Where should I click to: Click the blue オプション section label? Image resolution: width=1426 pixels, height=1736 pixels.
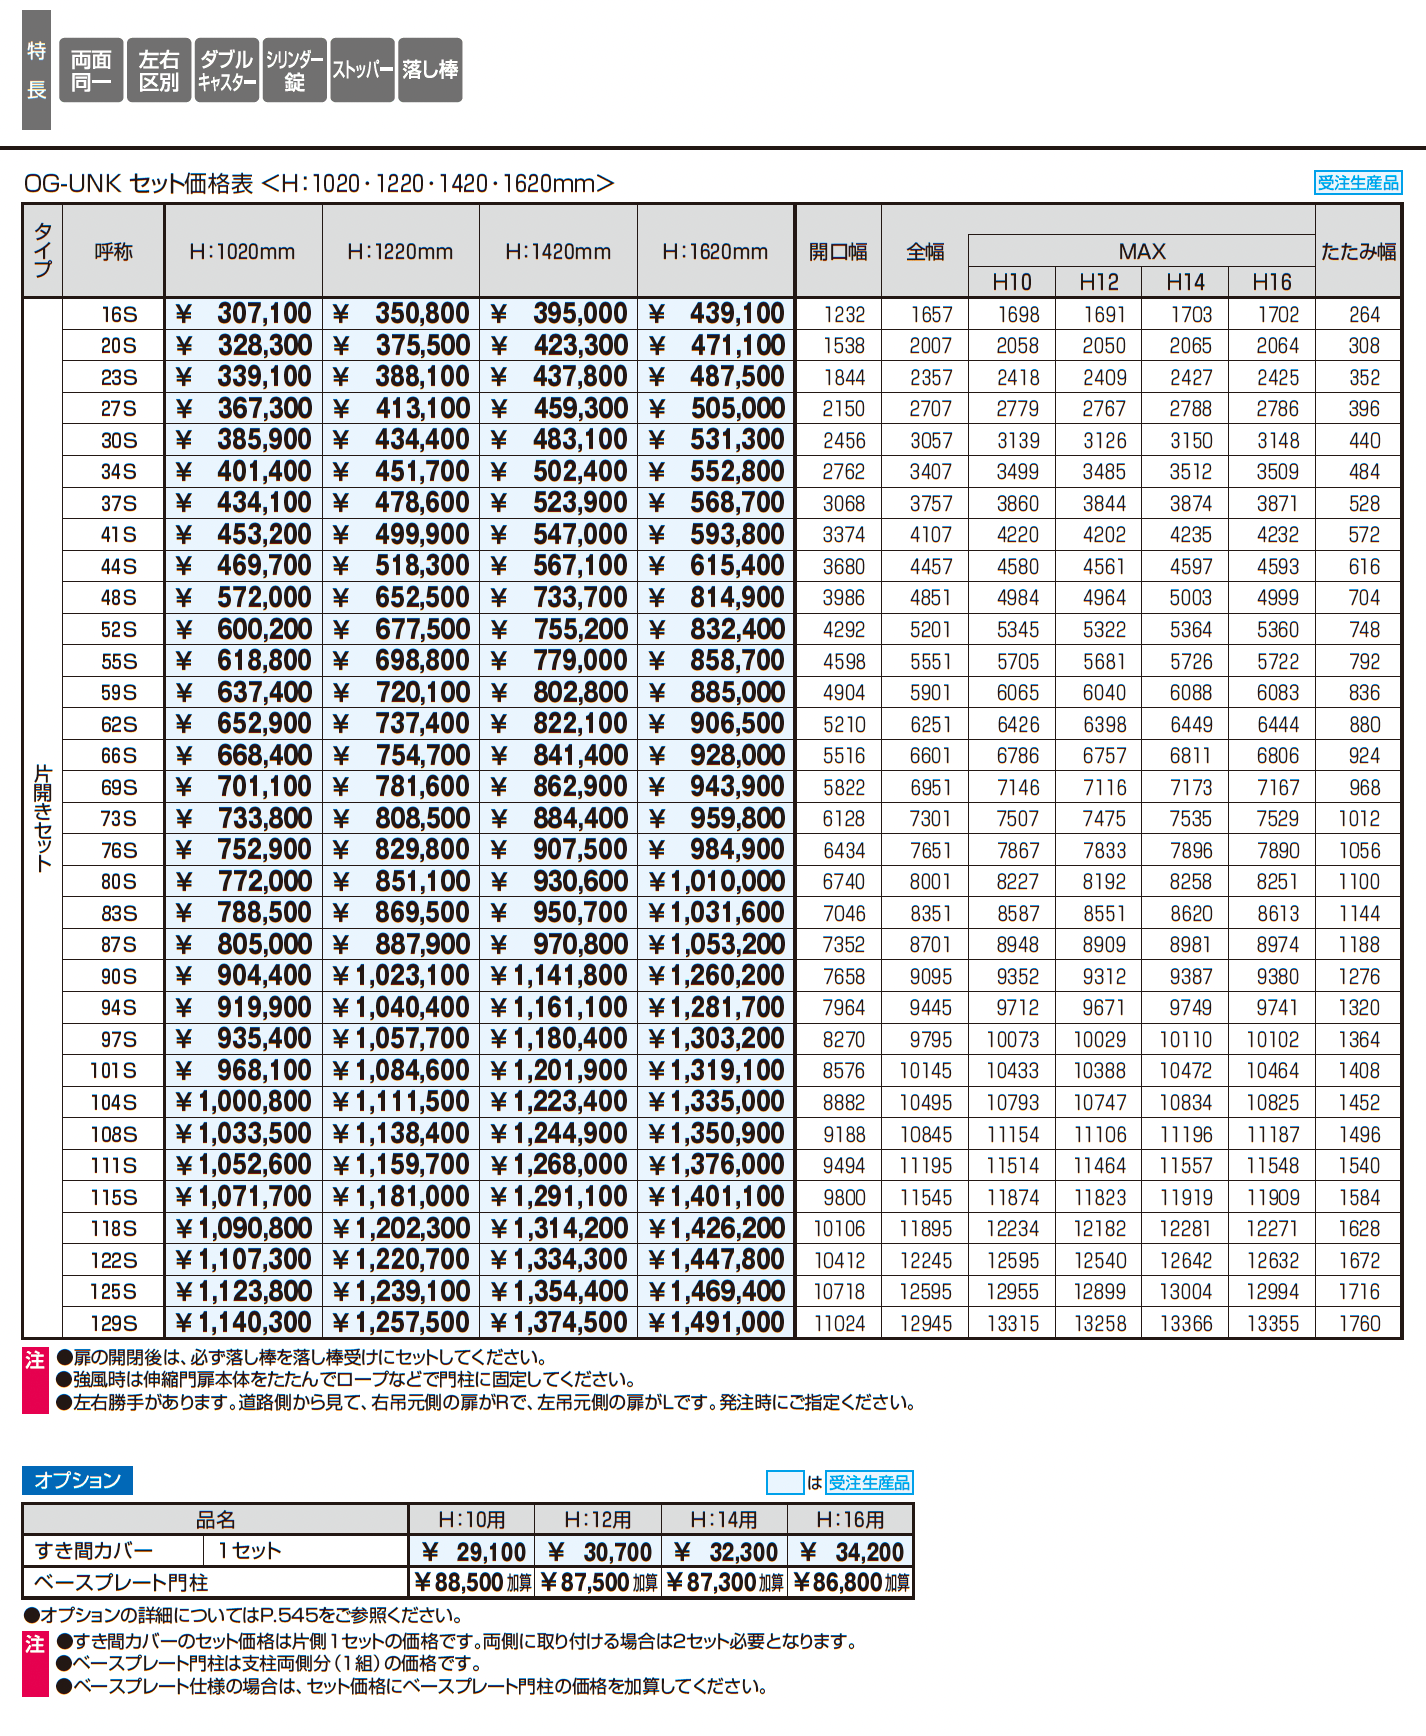(x=77, y=1480)
